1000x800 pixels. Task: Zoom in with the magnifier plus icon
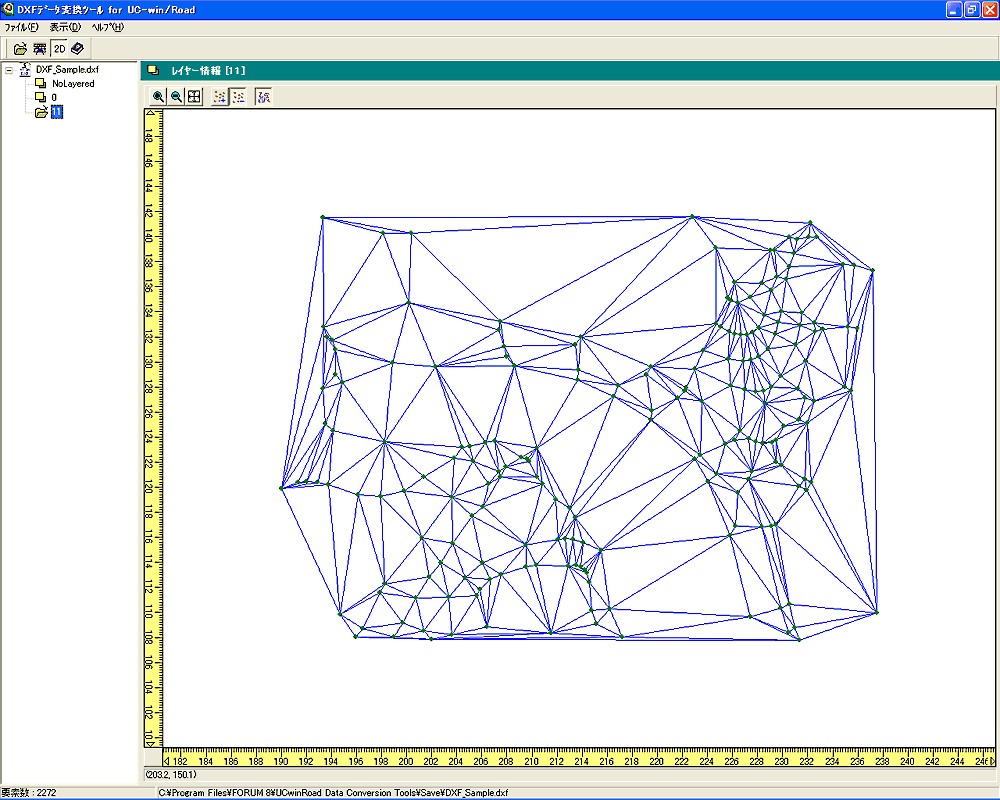point(158,96)
